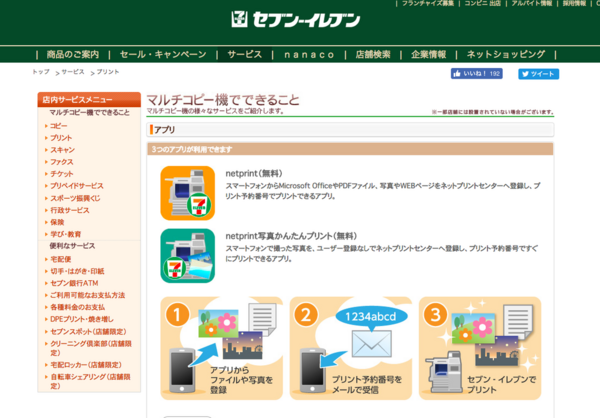Click the 店内サービスメニュー sidebar header

pos(89,100)
